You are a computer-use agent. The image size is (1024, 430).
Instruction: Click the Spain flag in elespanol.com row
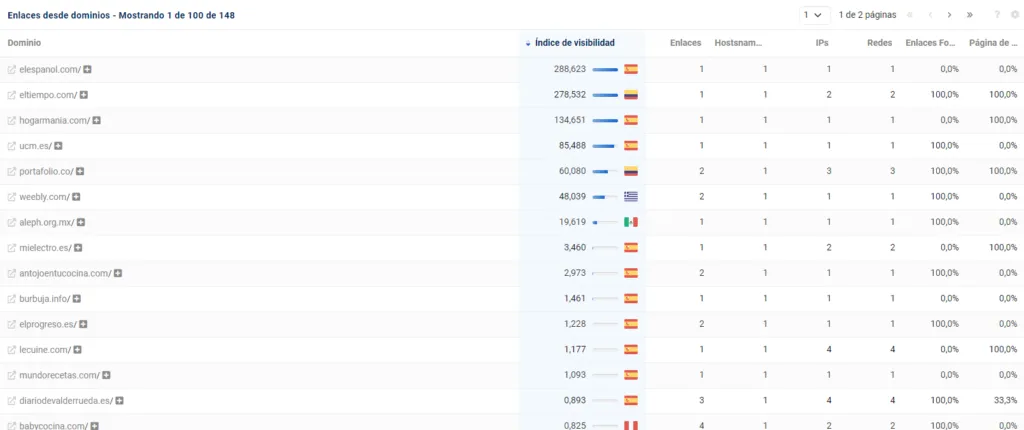pos(631,69)
